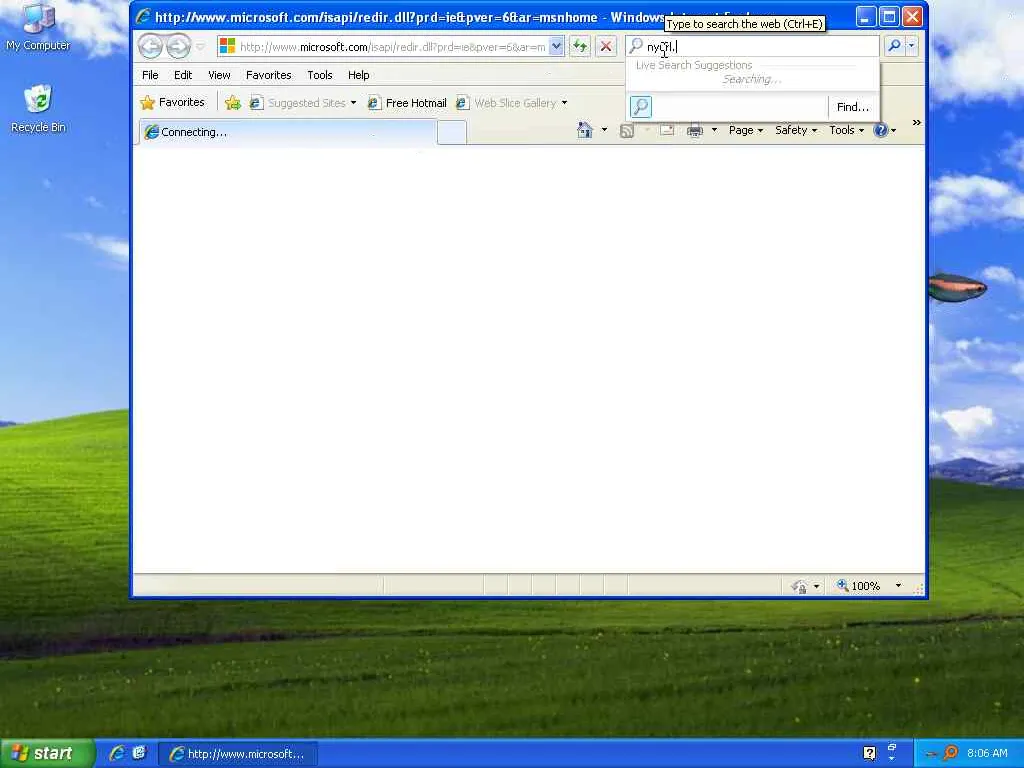Click the Read Mail envelope icon
The height and width of the screenshot is (768, 1024).
tap(667, 131)
